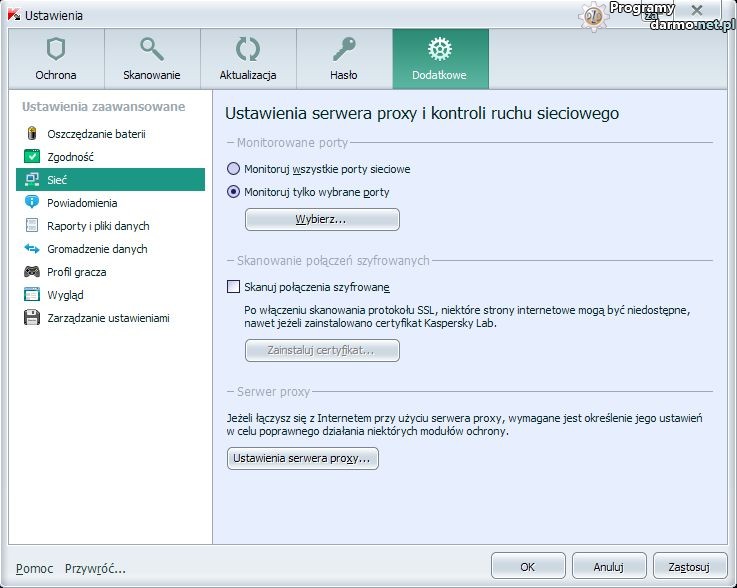This screenshot has width=737, height=588.
Task: Open Zgodność settings
Action: pyautogui.click(x=110, y=157)
